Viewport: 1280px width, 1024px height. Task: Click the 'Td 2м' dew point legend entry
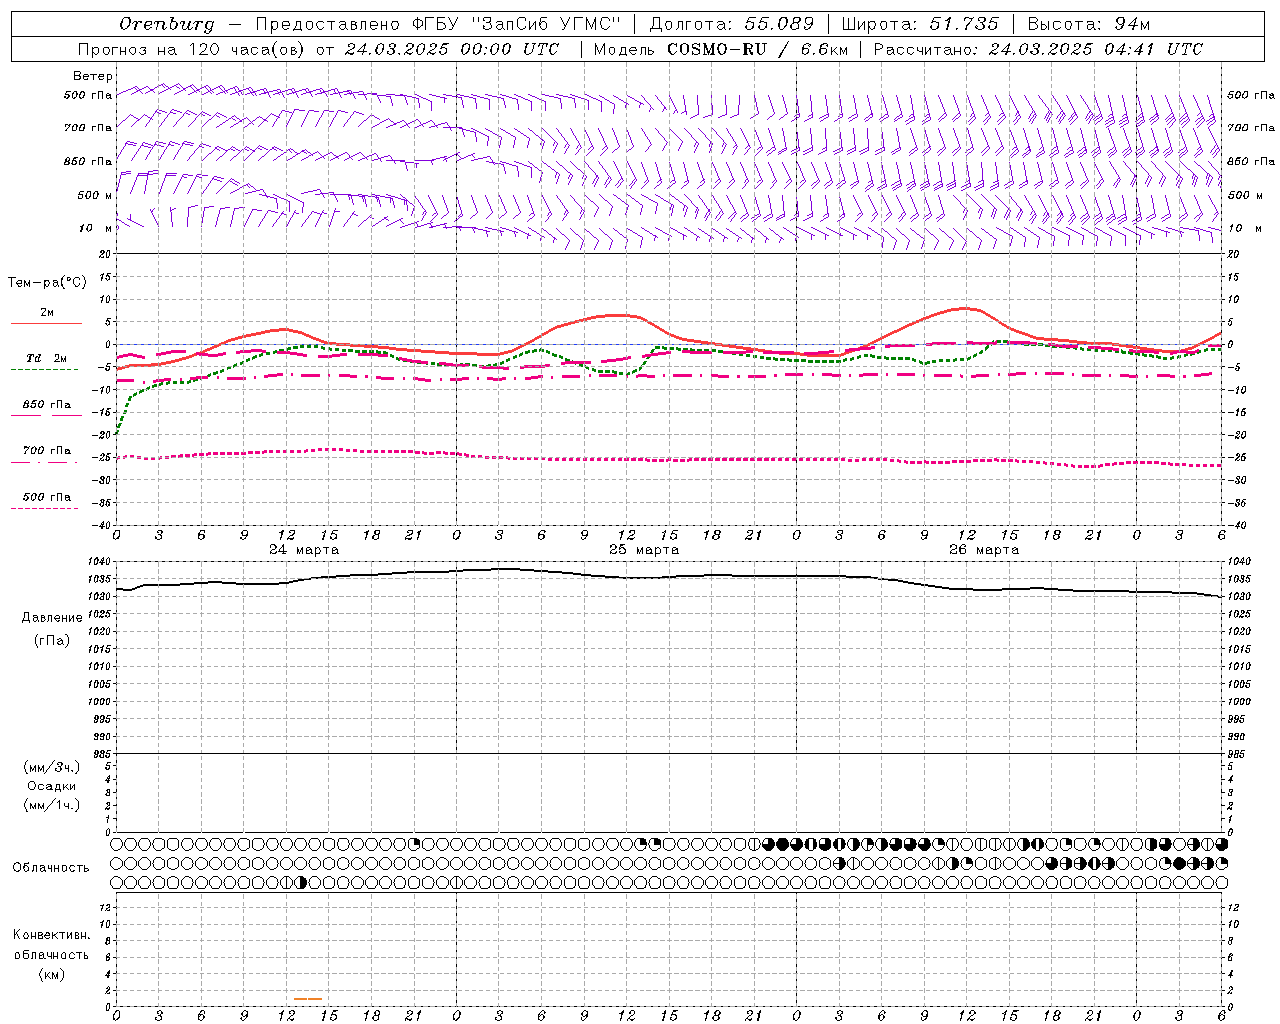[46, 358]
